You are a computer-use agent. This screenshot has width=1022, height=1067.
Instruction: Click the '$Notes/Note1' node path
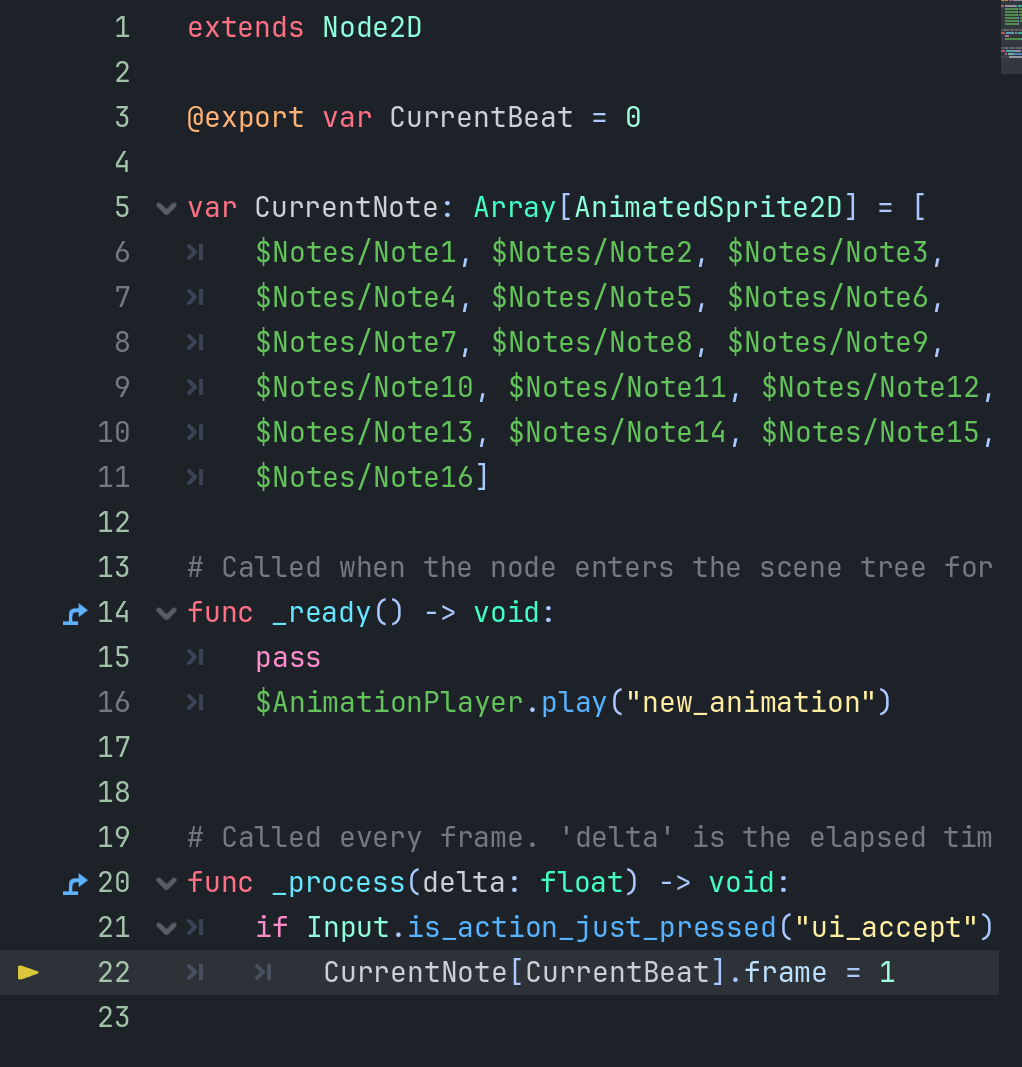coord(356,252)
